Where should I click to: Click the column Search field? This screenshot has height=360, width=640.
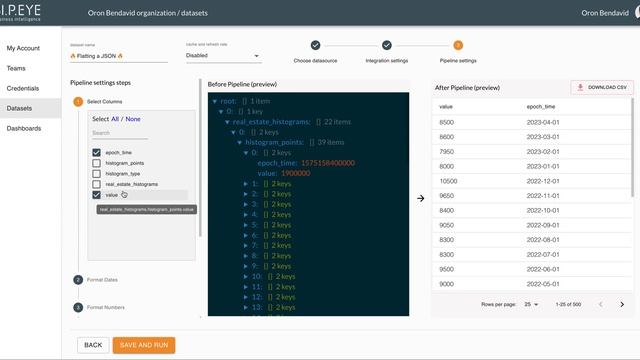120,133
